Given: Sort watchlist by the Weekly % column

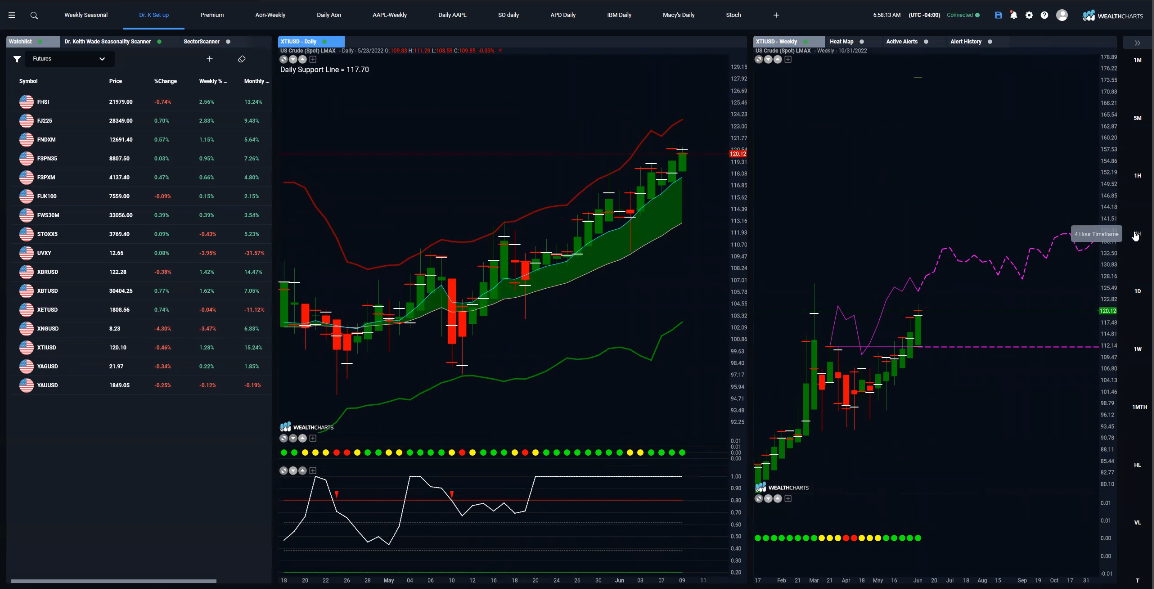Looking at the screenshot, I should point(212,81).
